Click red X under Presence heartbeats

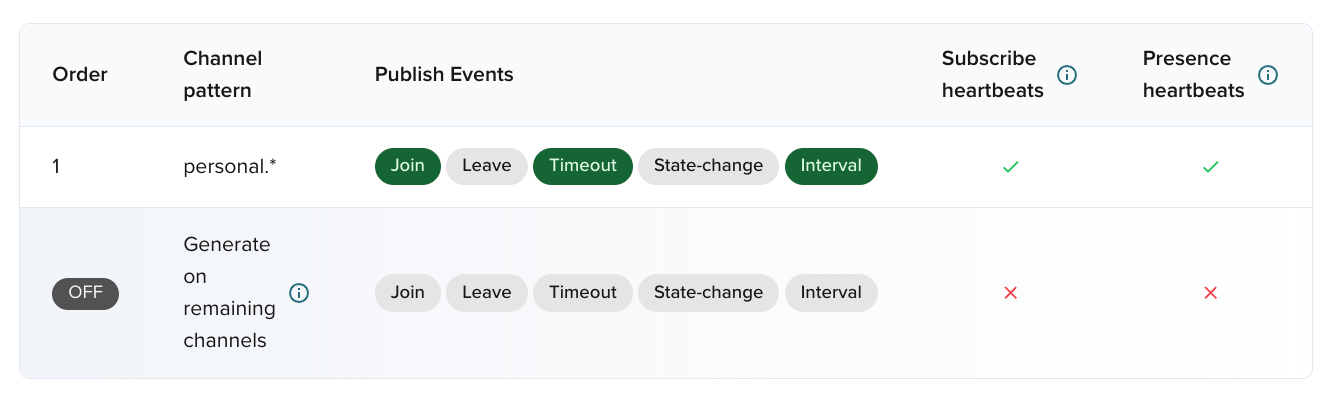pyautogui.click(x=1210, y=293)
